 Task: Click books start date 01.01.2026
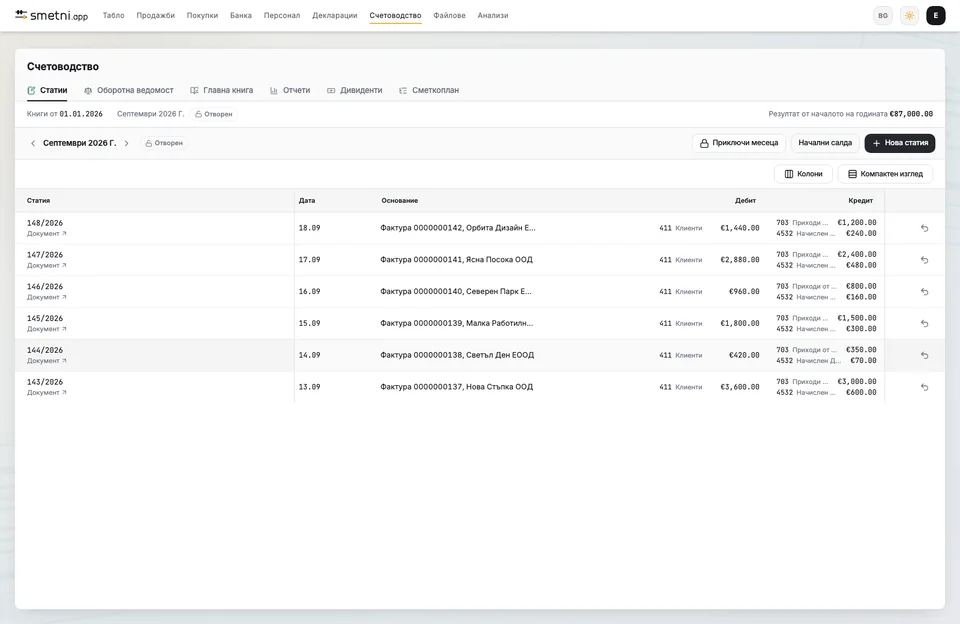click(x=81, y=114)
